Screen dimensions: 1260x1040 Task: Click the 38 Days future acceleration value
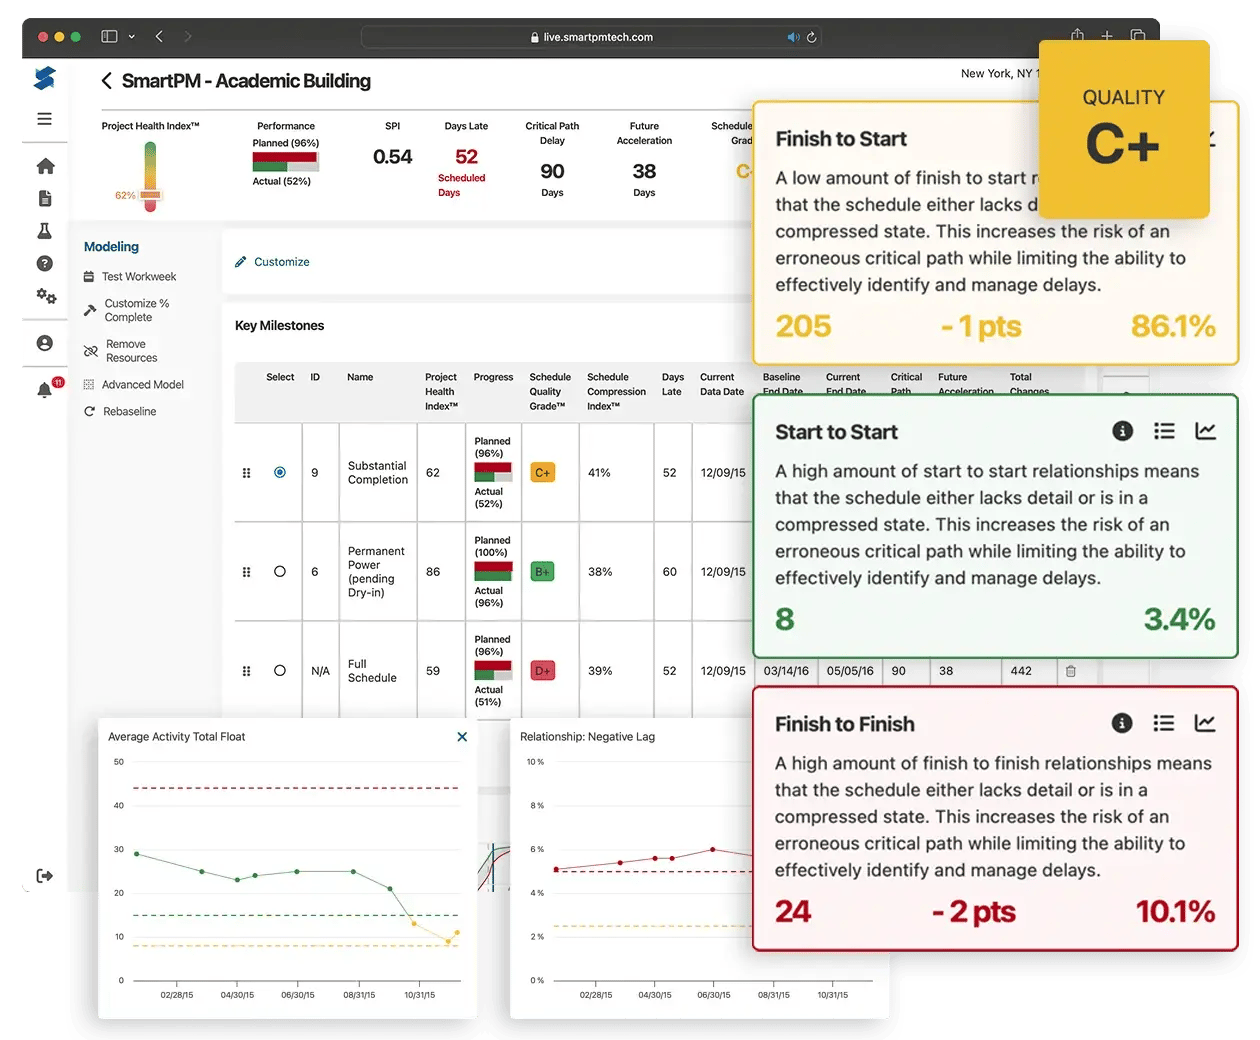click(644, 172)
